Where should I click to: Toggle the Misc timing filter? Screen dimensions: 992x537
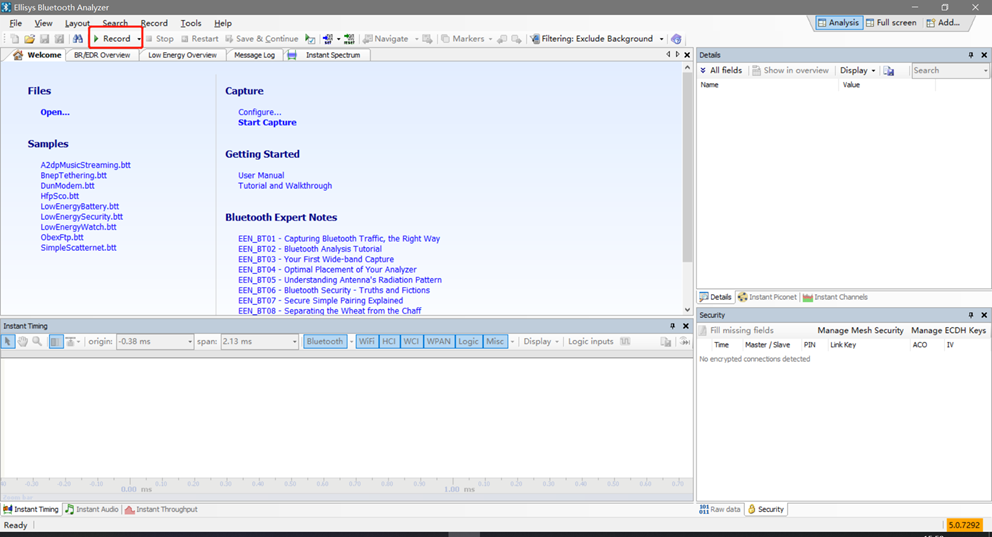tap(495, 342)
